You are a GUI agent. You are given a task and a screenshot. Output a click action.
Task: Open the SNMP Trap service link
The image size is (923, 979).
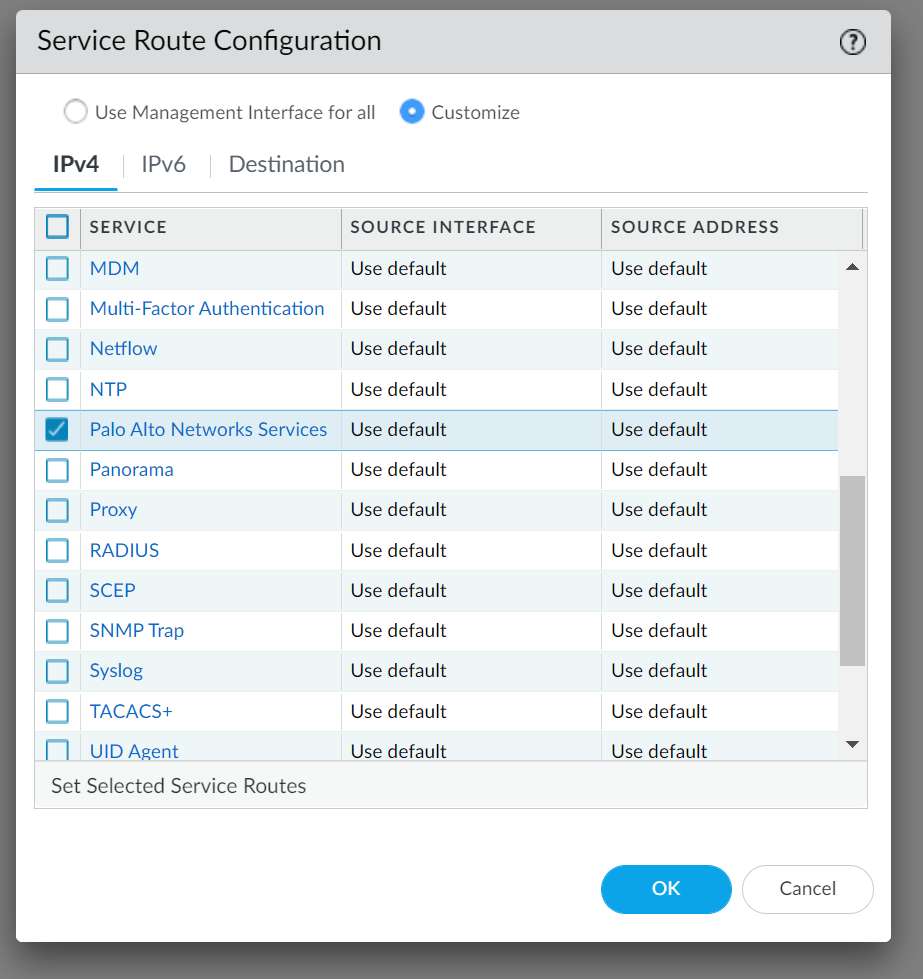[137, 630]
